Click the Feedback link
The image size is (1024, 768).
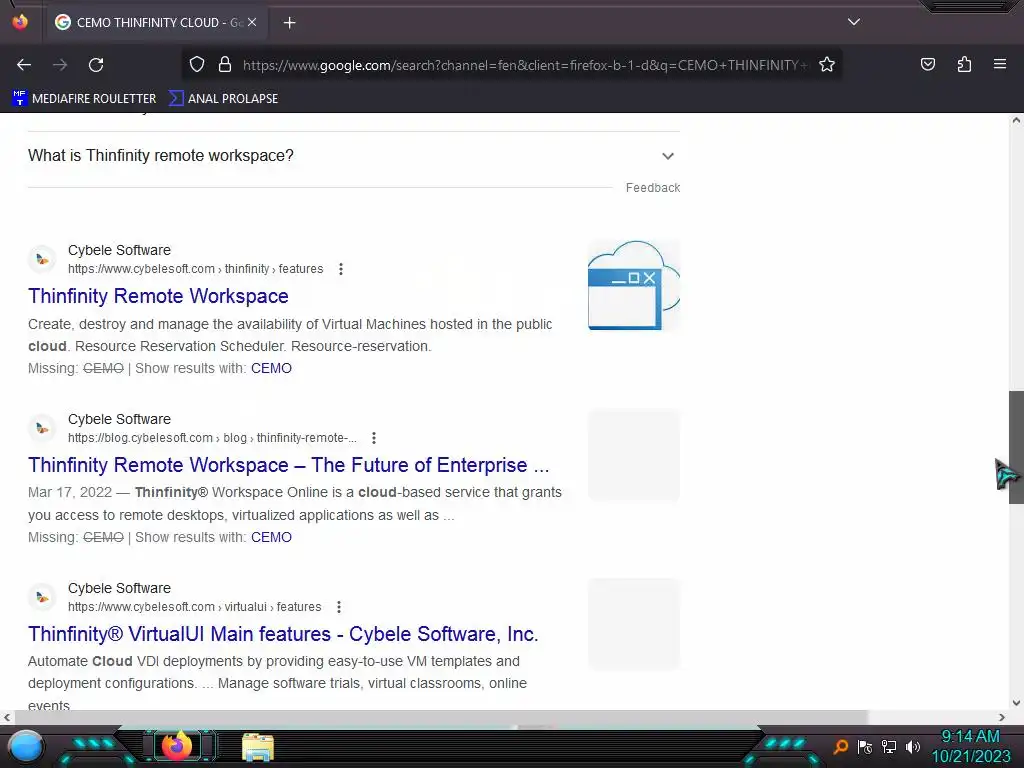tap(652, 188)
